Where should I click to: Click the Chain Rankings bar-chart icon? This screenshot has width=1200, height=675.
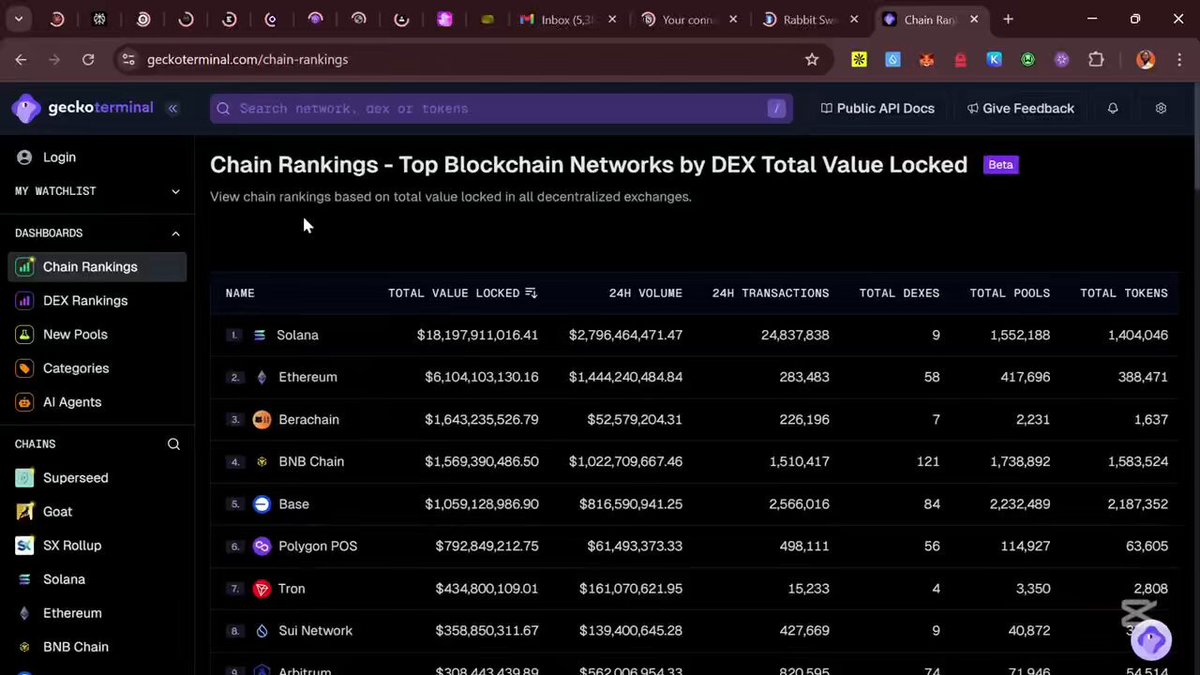tap(24, 267)
